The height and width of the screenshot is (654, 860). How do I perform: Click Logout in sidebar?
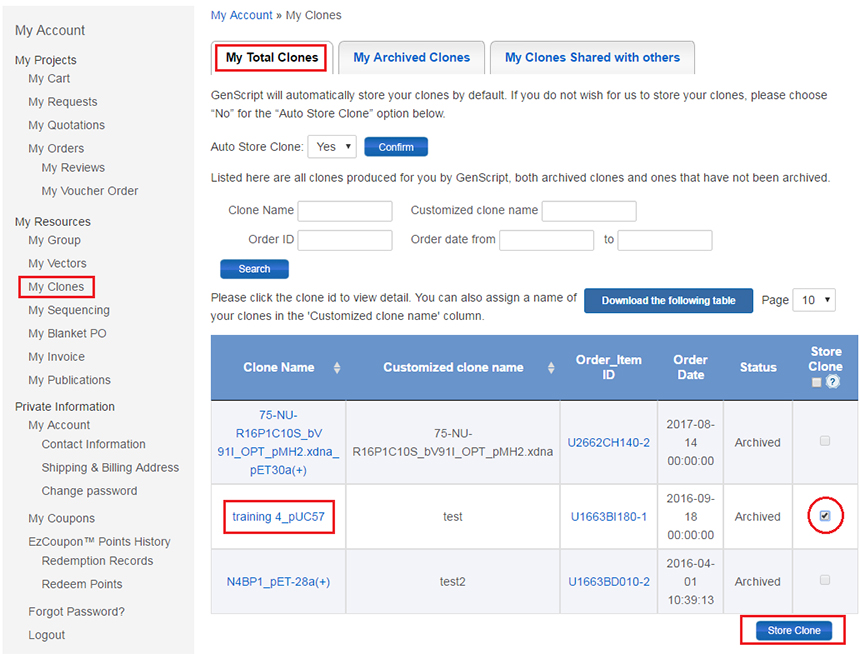47,635
